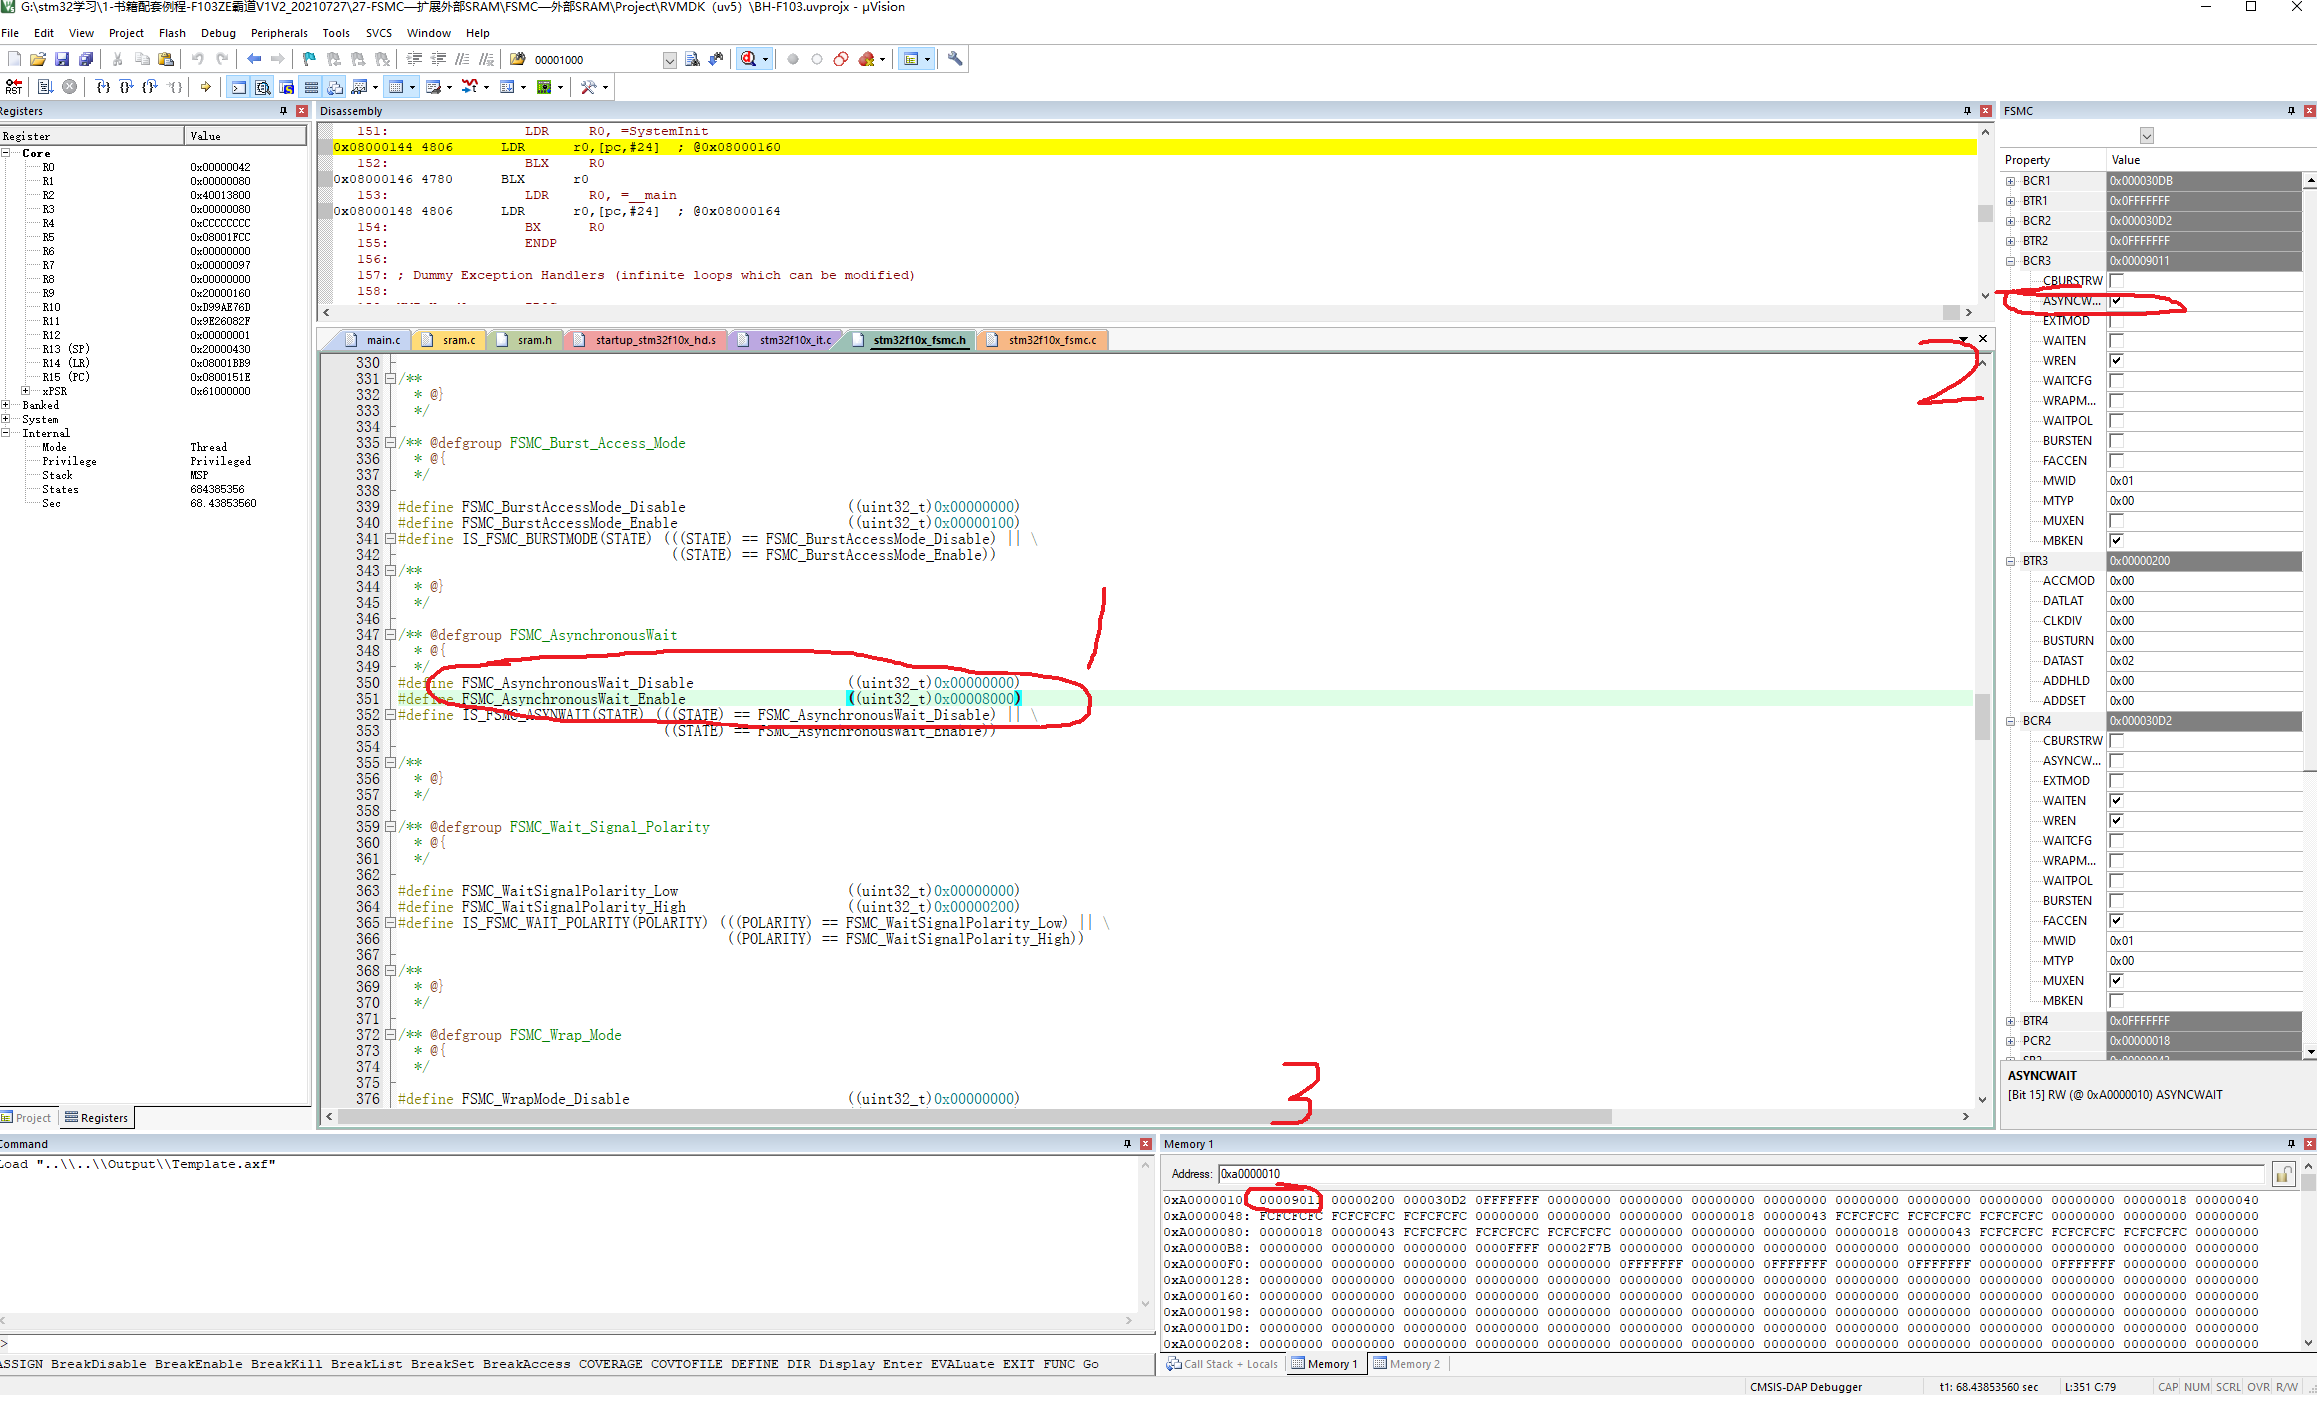Click the Step Out icon
2322x1412 pixels.
click(150, 87)
